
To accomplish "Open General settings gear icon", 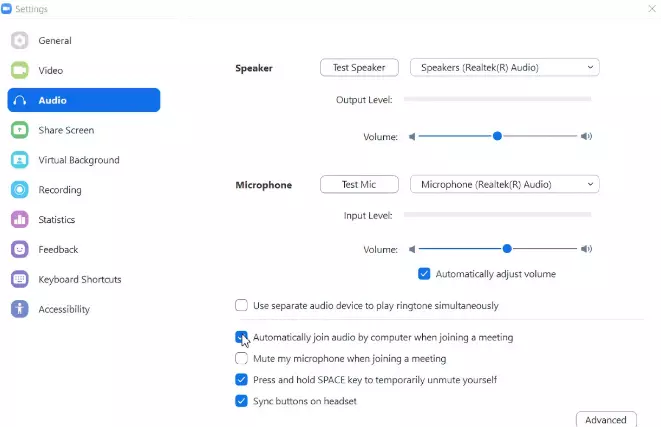I will tap(19, 40).
